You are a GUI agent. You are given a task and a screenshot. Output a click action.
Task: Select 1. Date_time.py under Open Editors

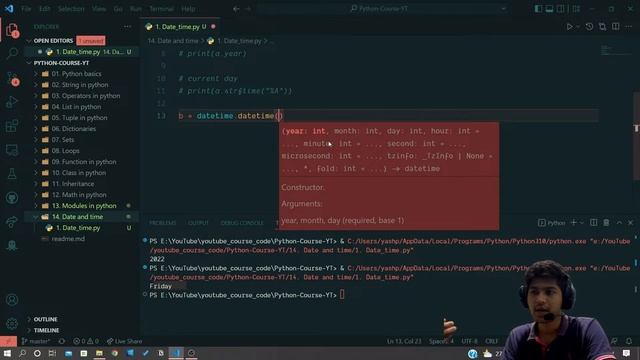tap(82, 52)
